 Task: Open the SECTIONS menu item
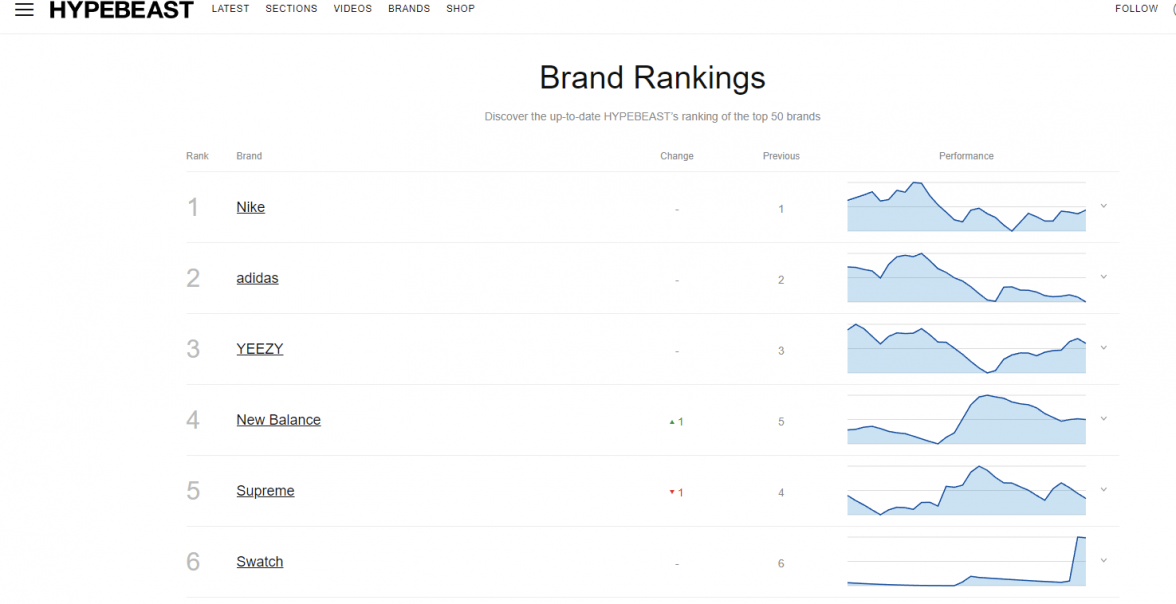point(291,9)
